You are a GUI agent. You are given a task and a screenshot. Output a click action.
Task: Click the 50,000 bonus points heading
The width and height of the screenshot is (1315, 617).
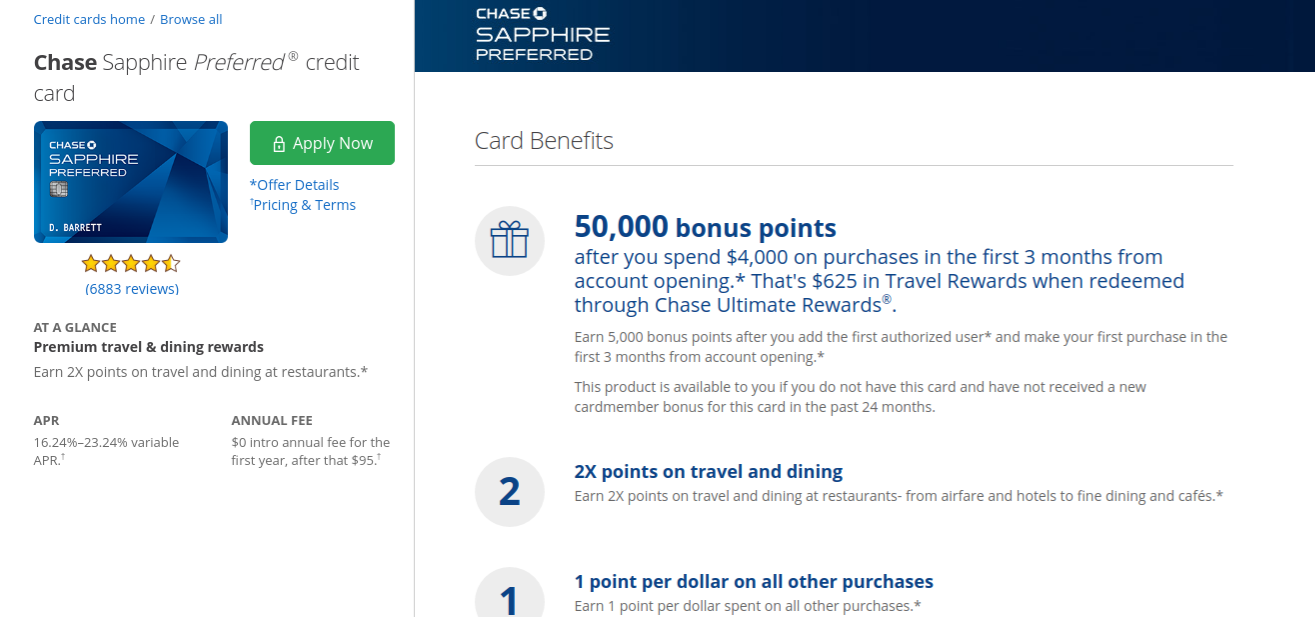tap(705, 228)
